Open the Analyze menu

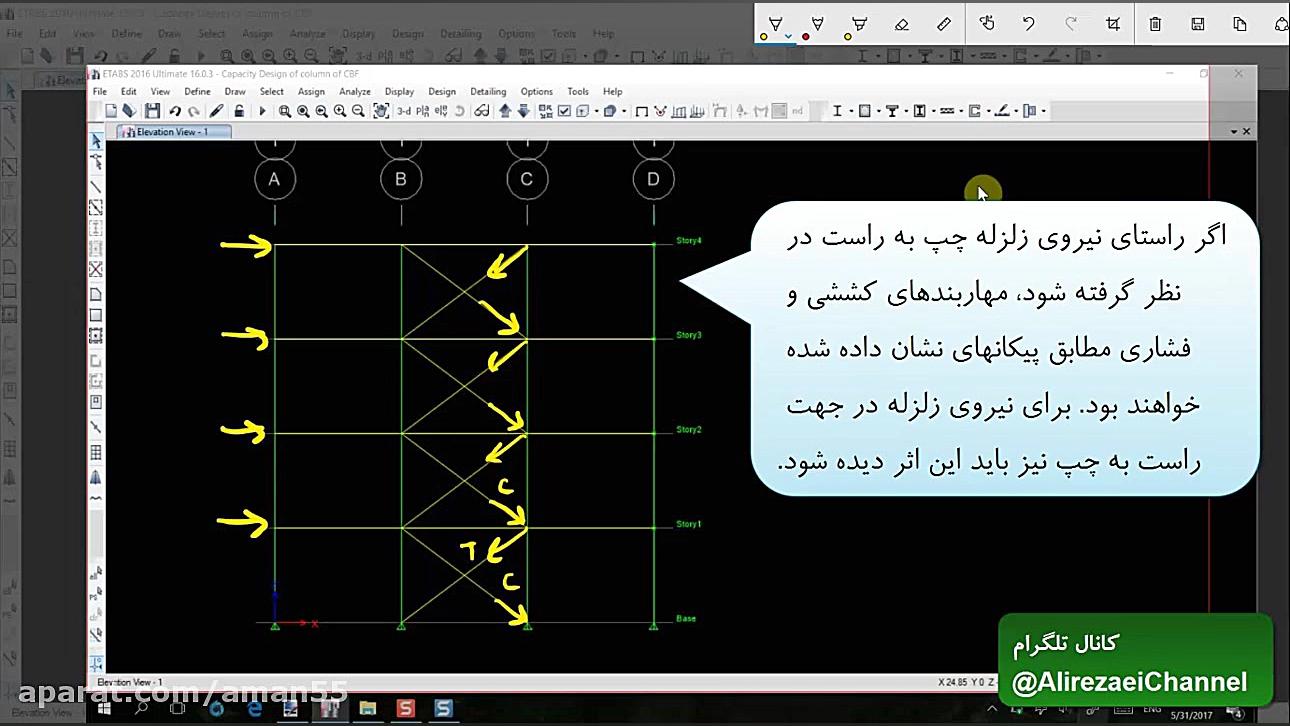pos(355,91)
